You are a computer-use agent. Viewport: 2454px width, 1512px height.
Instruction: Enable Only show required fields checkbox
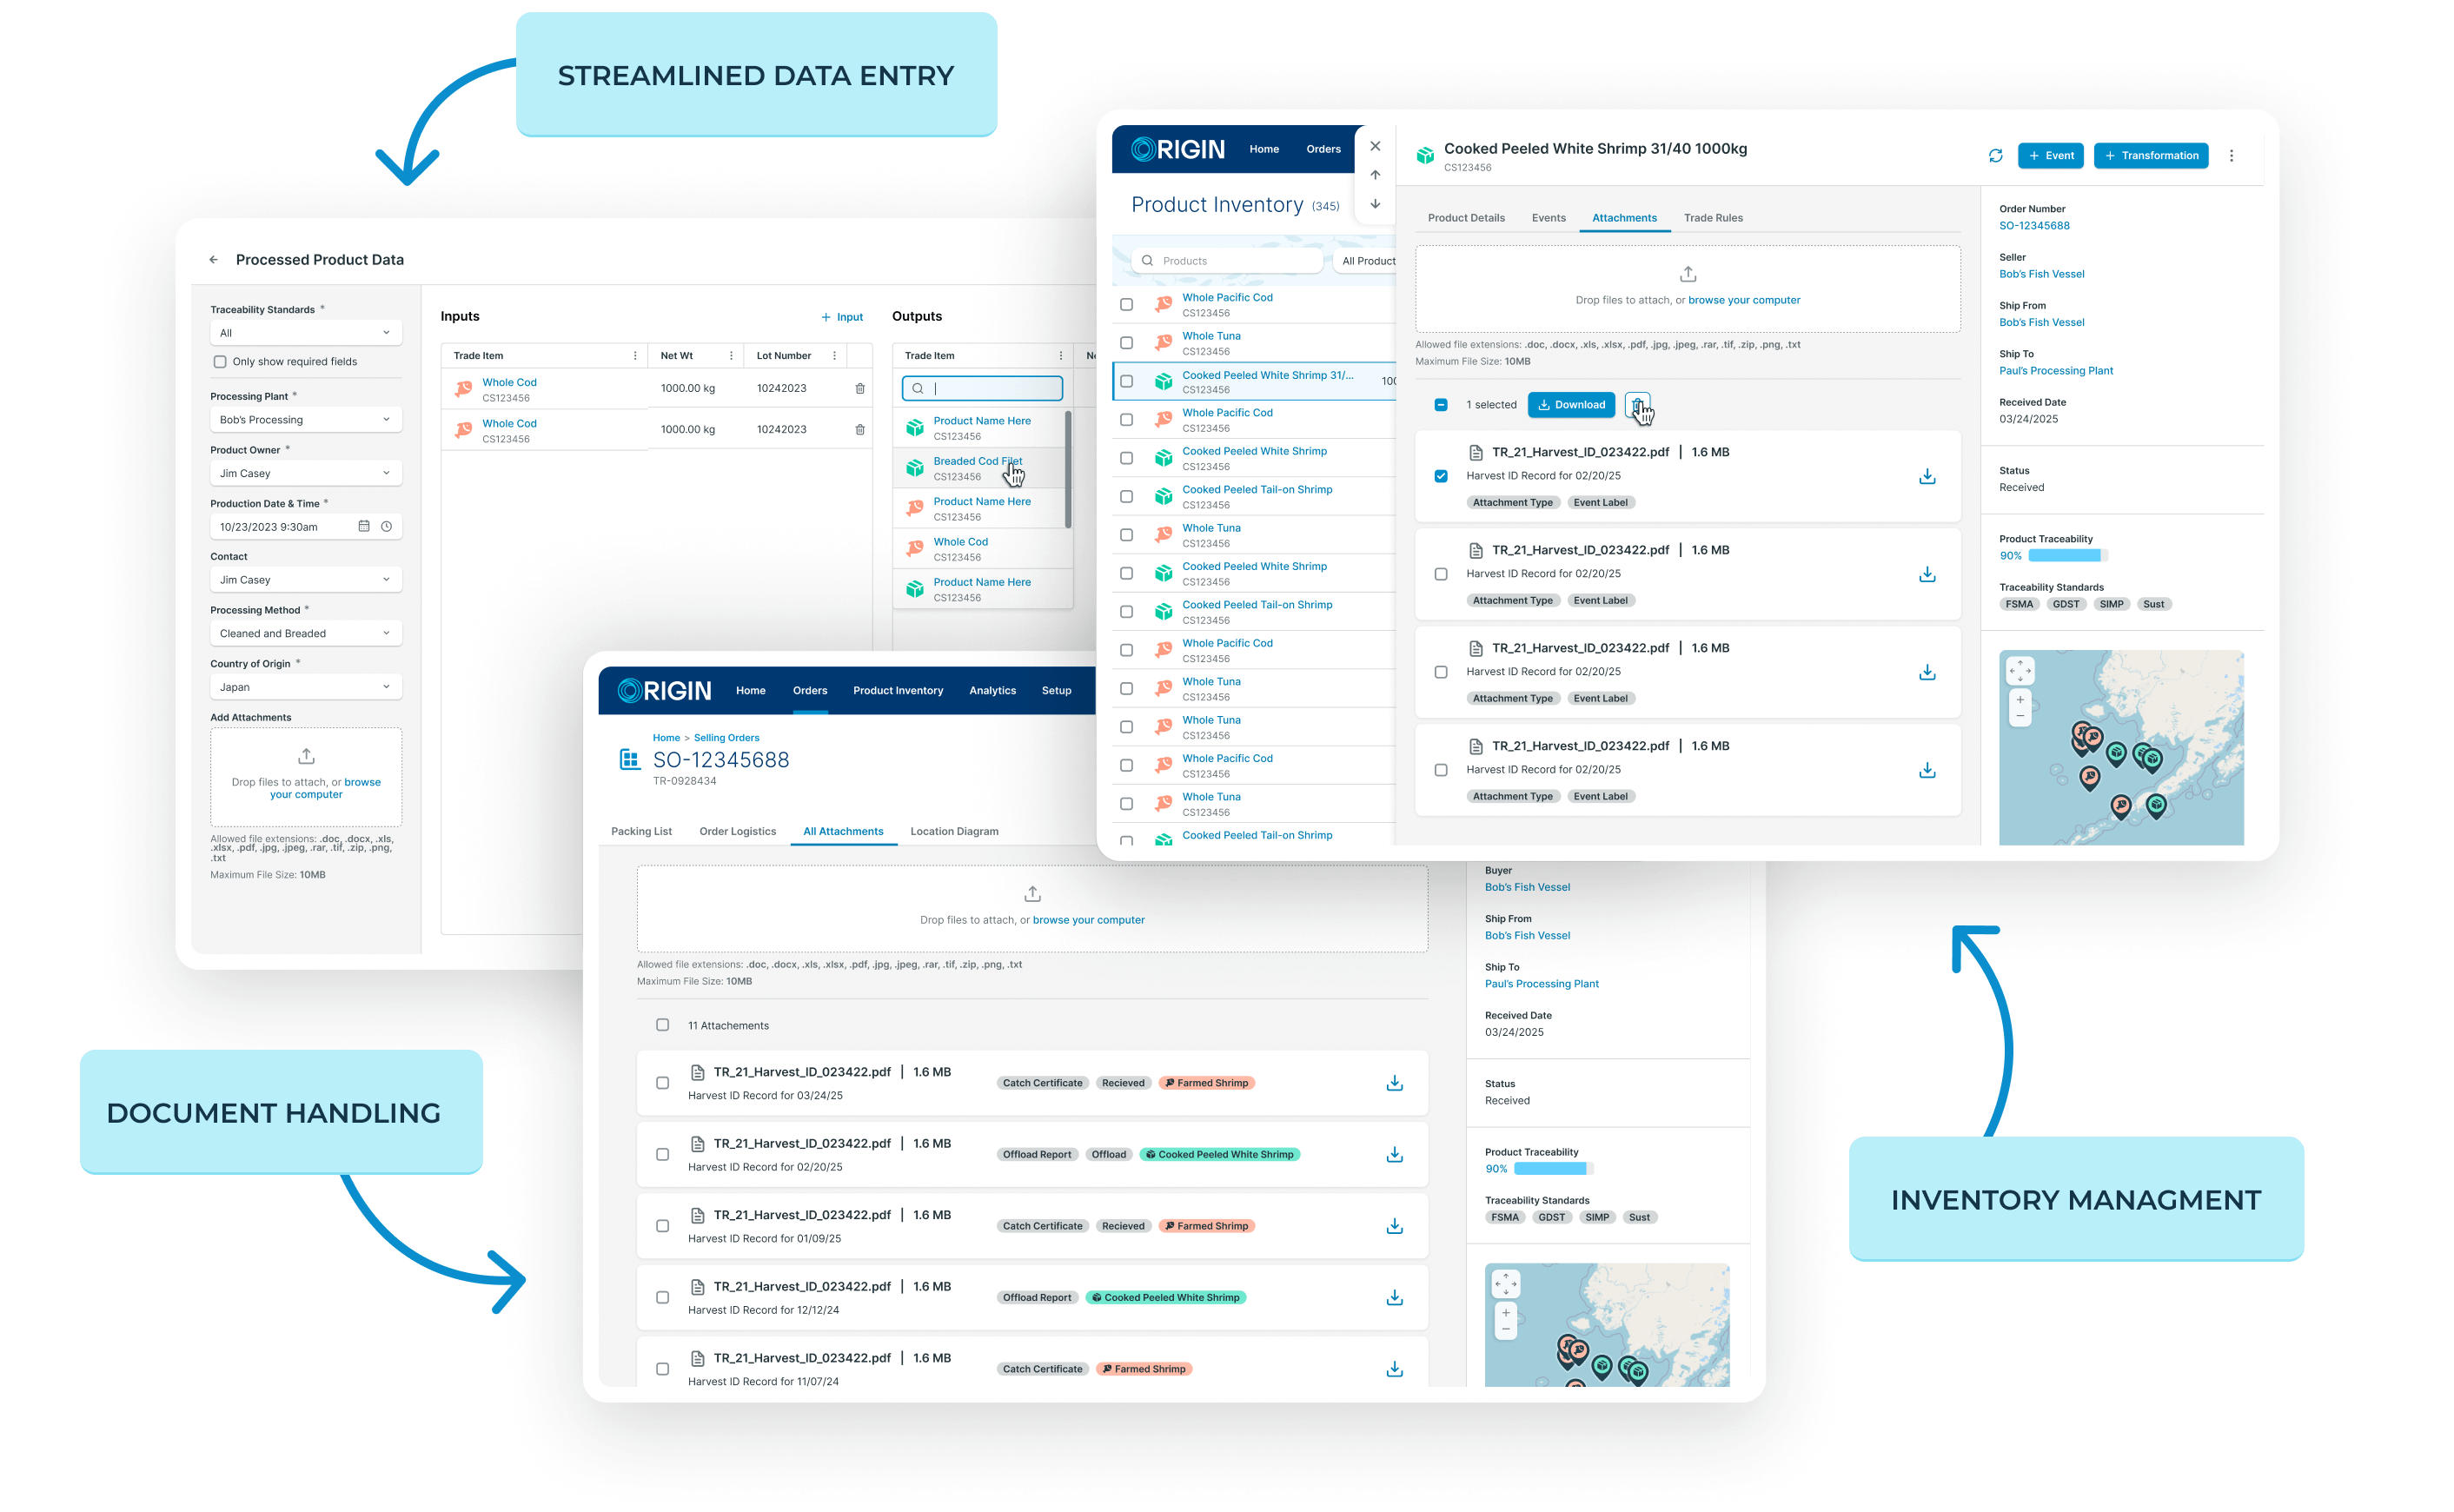(220, 362)
